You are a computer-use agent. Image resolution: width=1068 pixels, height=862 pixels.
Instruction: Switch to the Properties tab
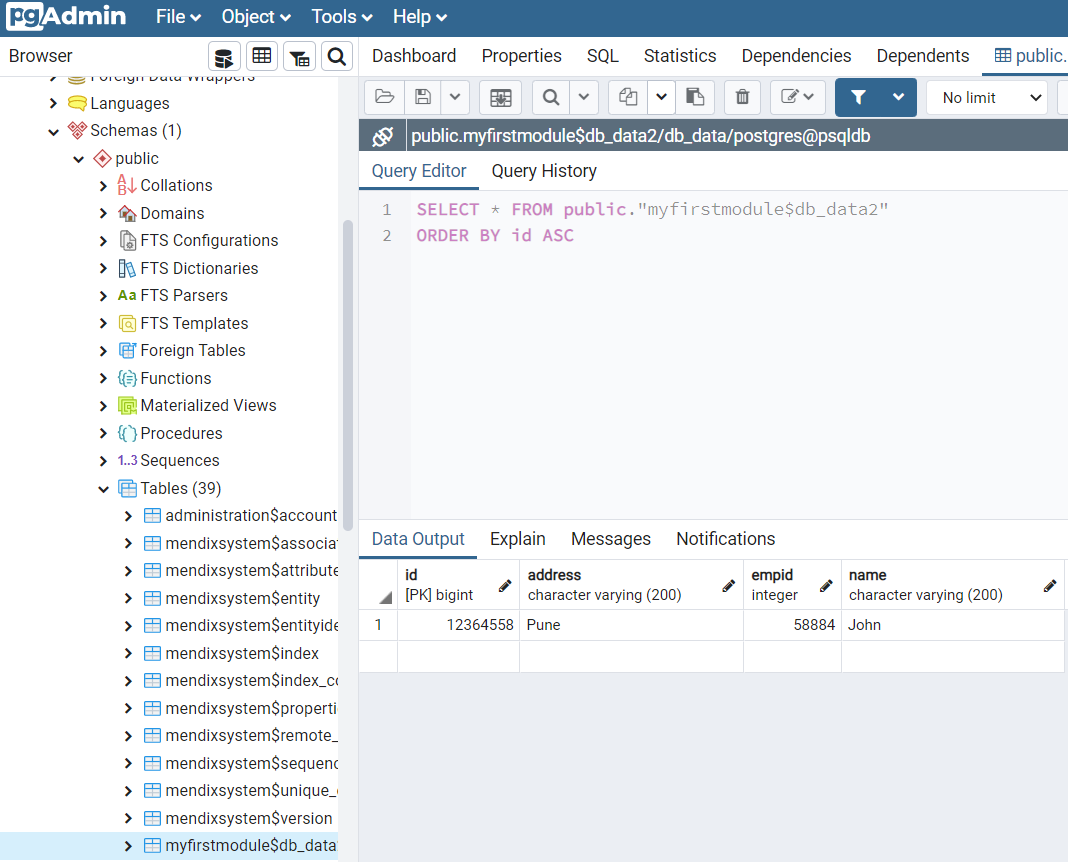coord(522,56)
